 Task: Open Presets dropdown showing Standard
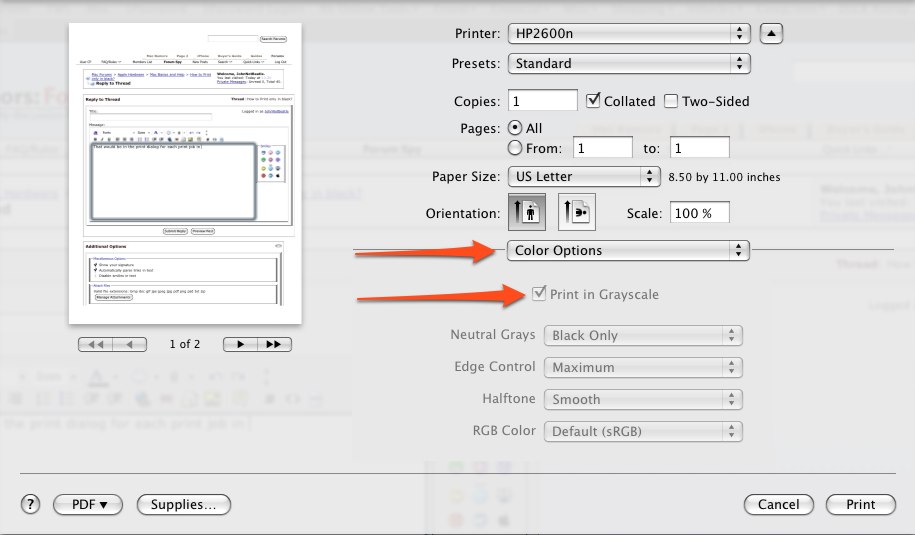coord(629,63)
